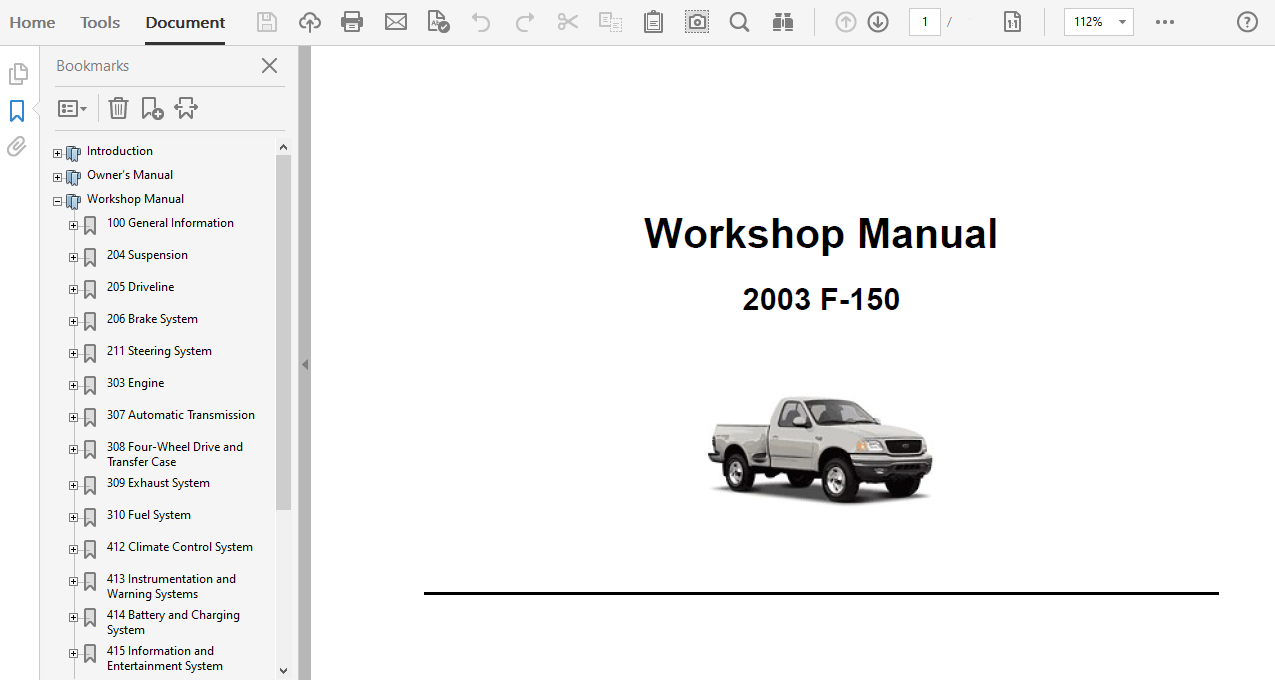Click the snapshot camera tool

coord(697,22)
